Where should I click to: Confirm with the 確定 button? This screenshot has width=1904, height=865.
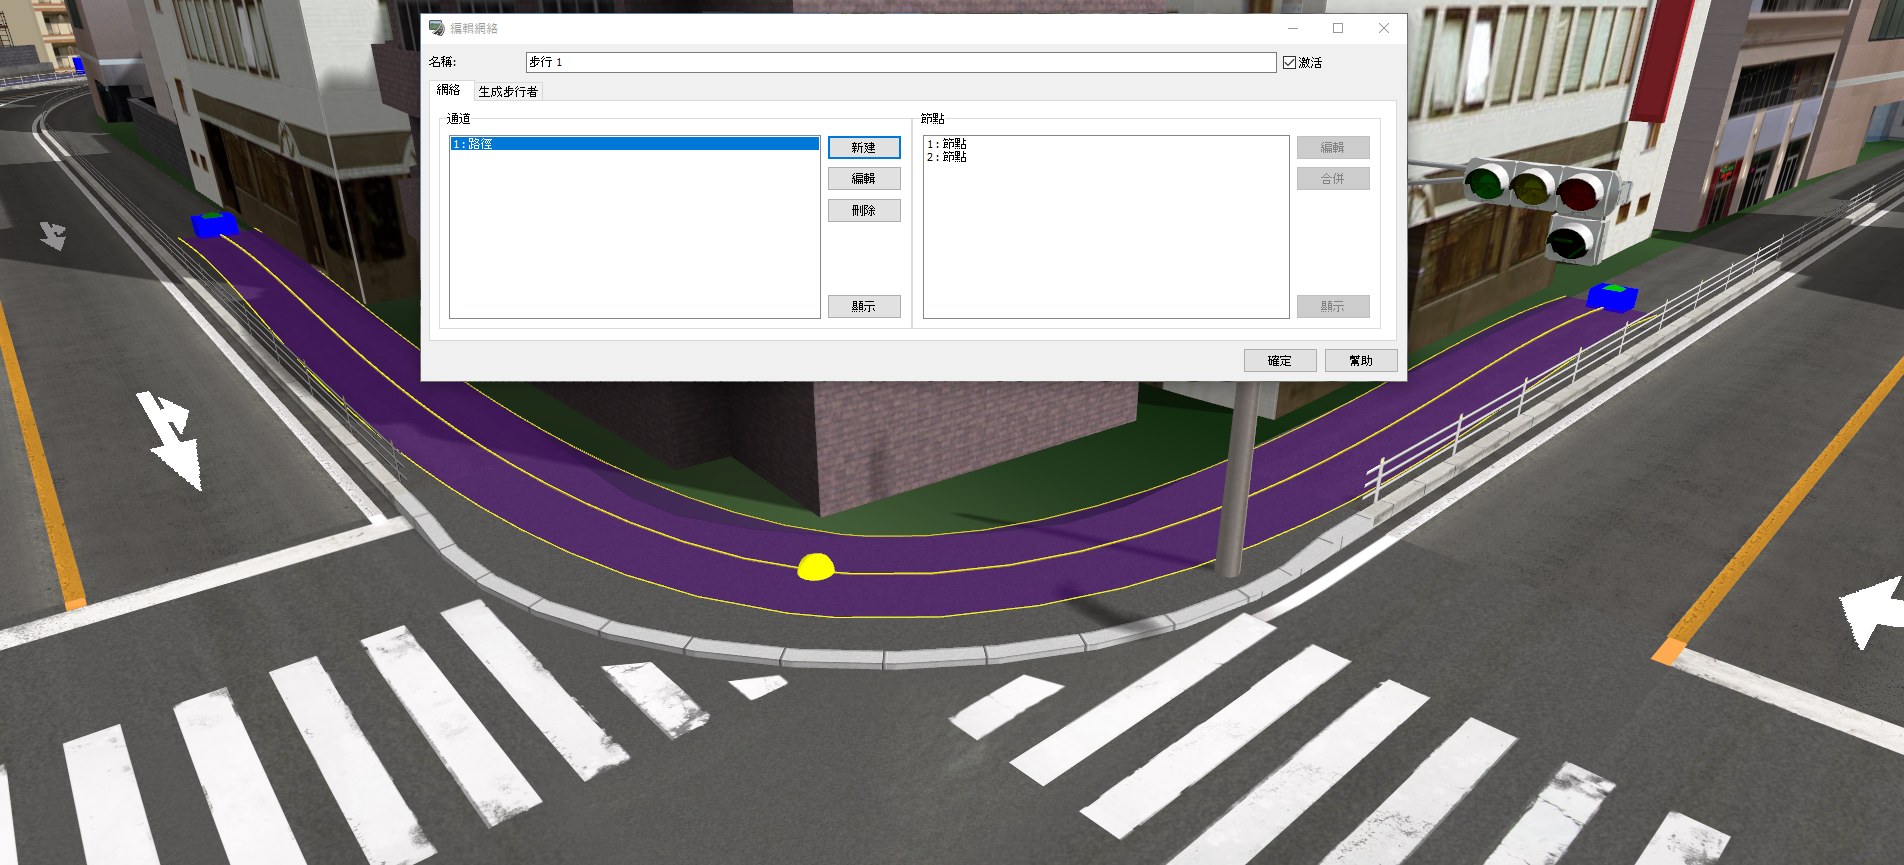pyautogui.click(x=1280, y=360)
